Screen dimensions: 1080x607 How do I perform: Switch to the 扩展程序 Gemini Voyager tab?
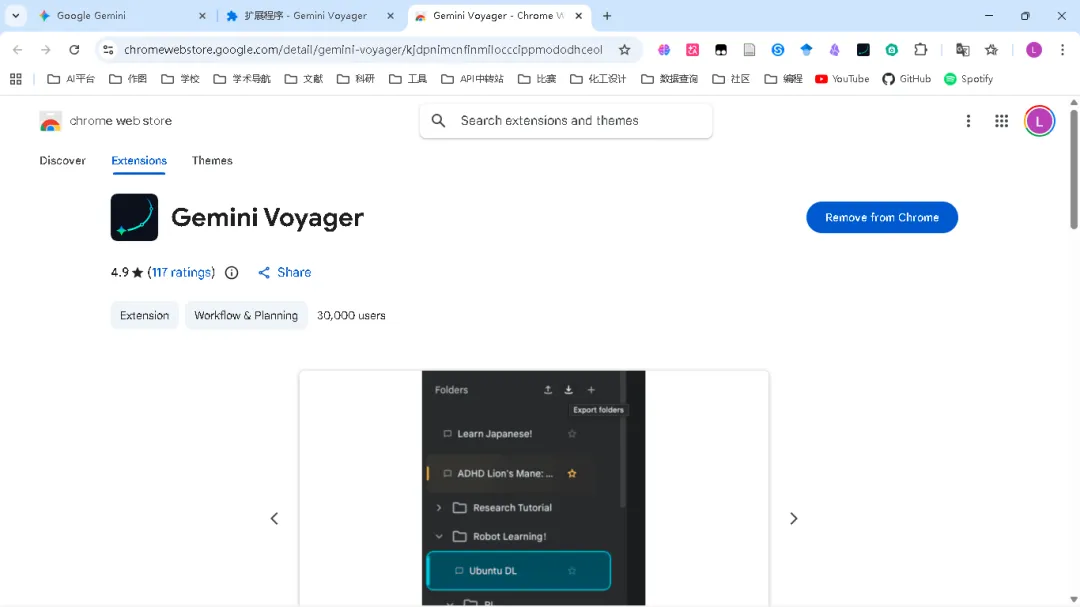tap(310, 16)
